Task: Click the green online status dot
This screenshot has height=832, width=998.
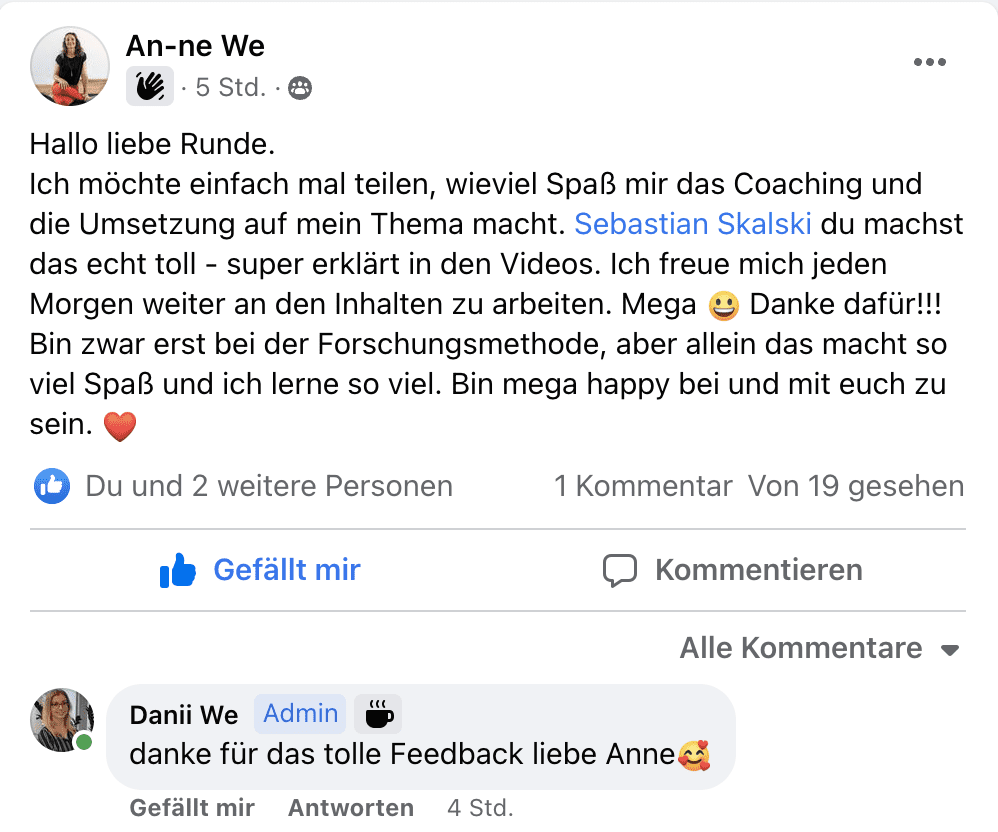Action: tap(83, 742)
